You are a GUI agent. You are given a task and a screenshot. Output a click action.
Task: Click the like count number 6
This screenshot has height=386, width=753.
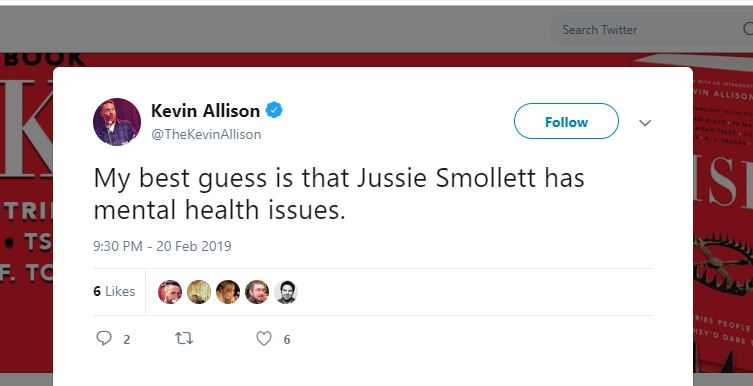click(287, 340)
